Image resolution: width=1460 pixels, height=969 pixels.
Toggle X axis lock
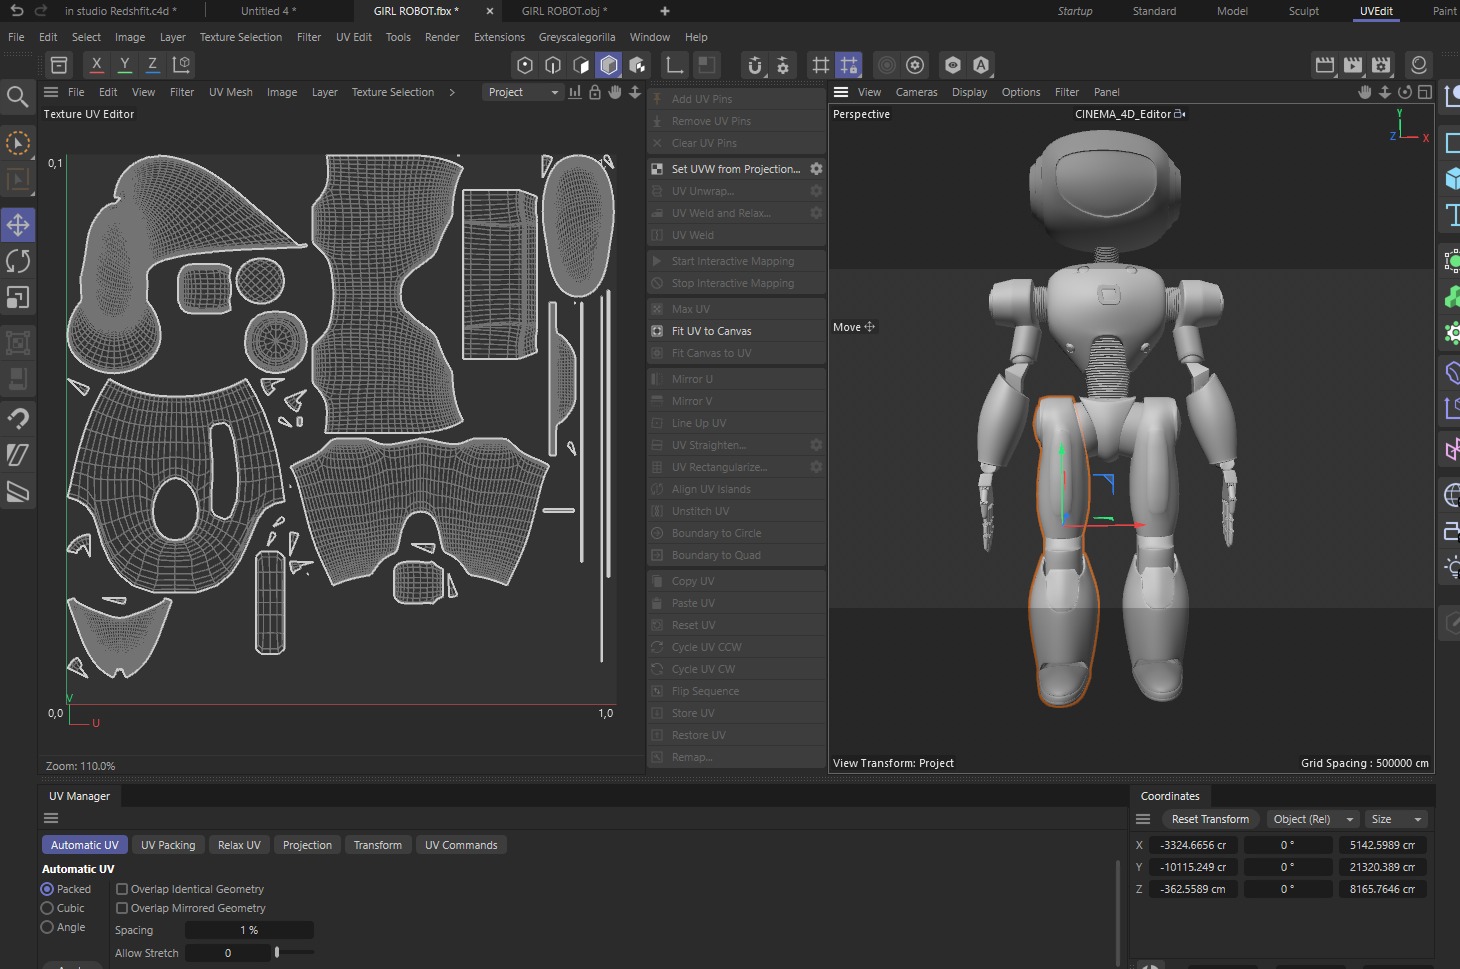pyautogui.click(x=96, y=65)
